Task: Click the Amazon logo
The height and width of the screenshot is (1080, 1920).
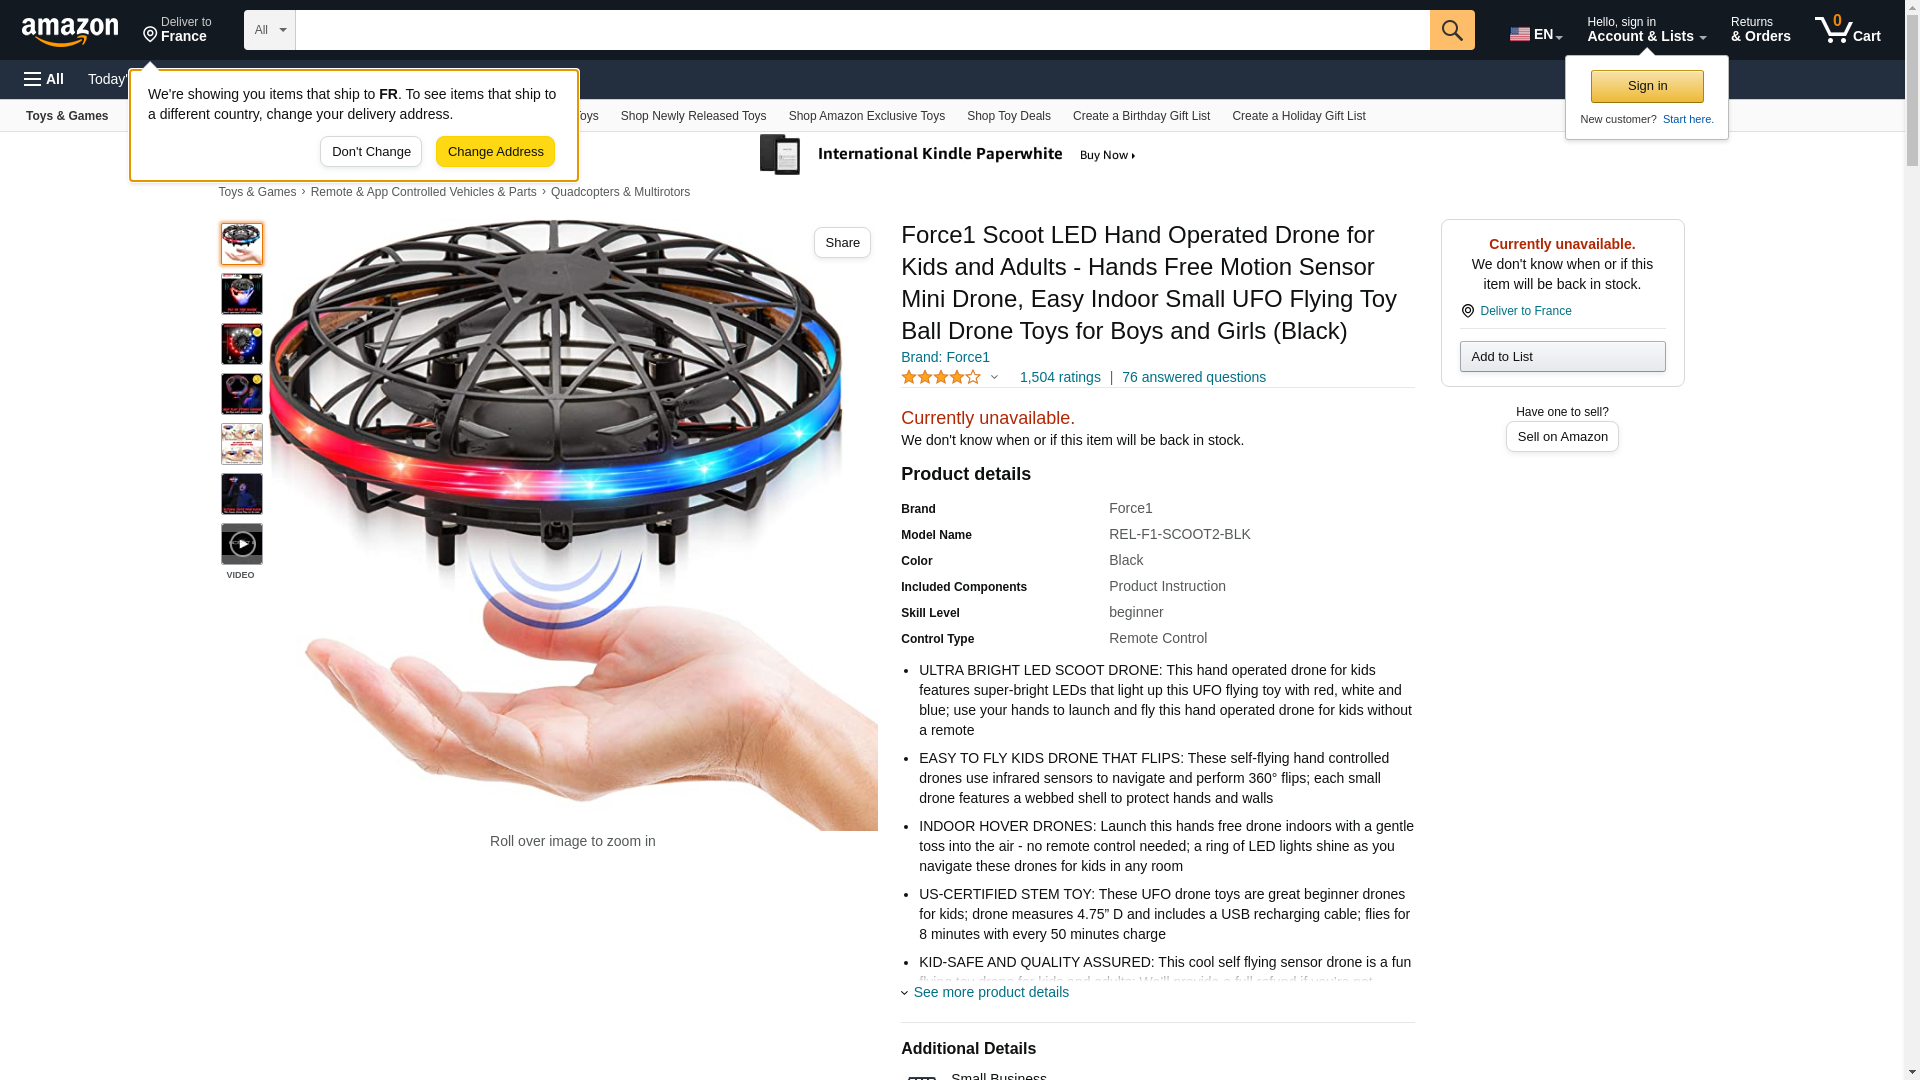Action: point(70,31)
